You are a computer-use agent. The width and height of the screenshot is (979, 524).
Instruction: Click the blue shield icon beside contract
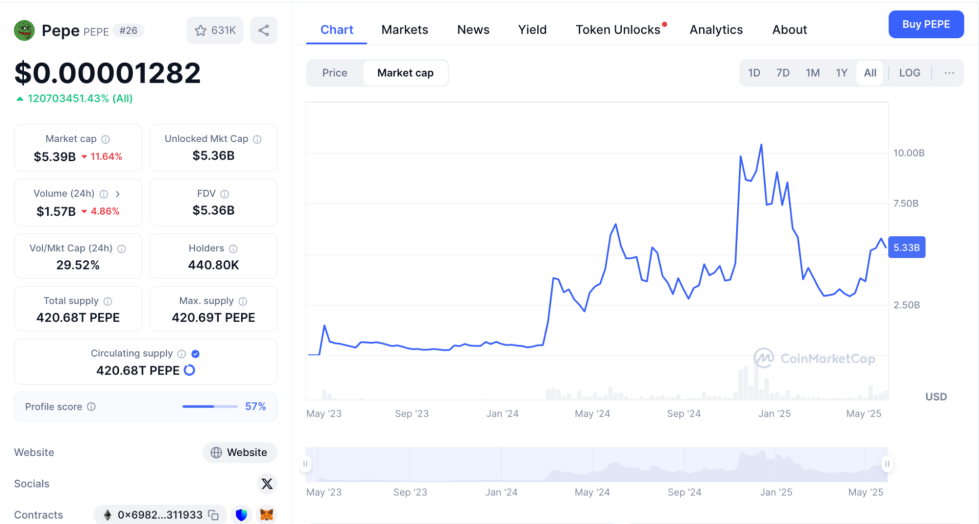(241, 515)
